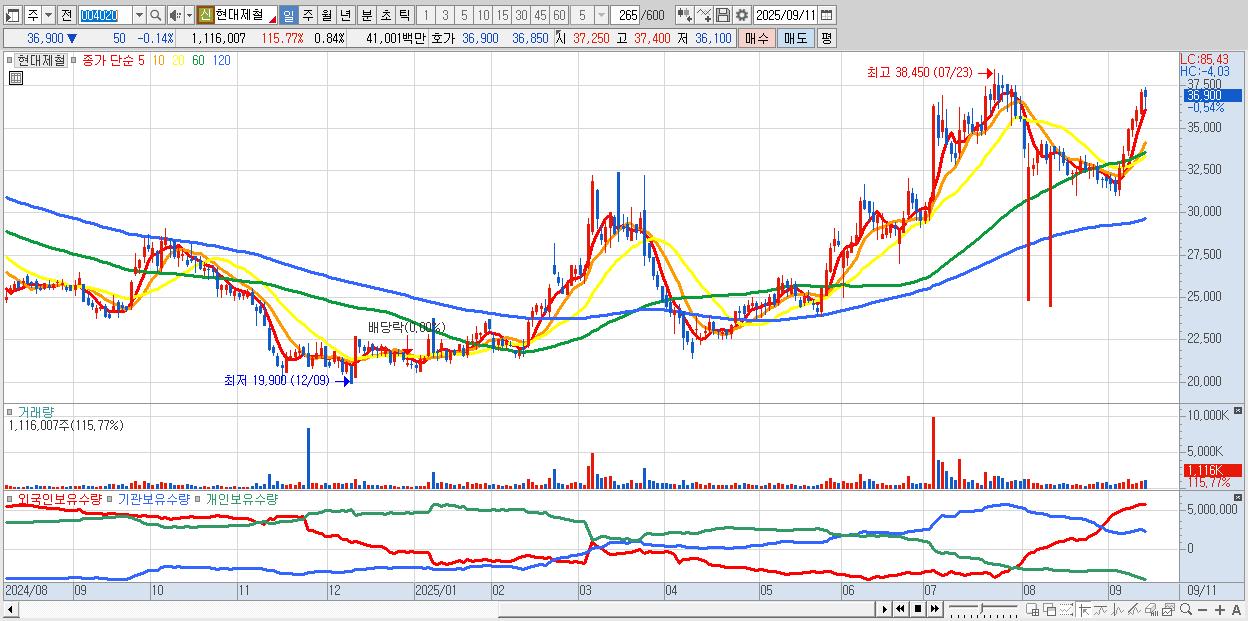Select the 60 interval preset
Image resolution: width=1248 pixels, height=621 pixels.
click(559, 15)
